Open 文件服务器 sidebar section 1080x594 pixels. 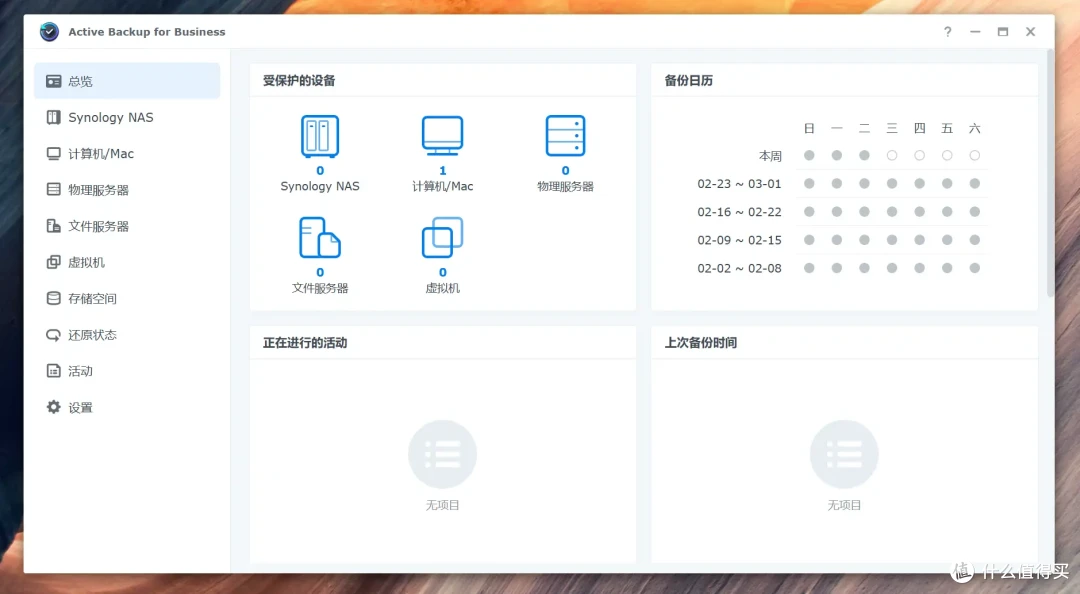click(127, 226)
